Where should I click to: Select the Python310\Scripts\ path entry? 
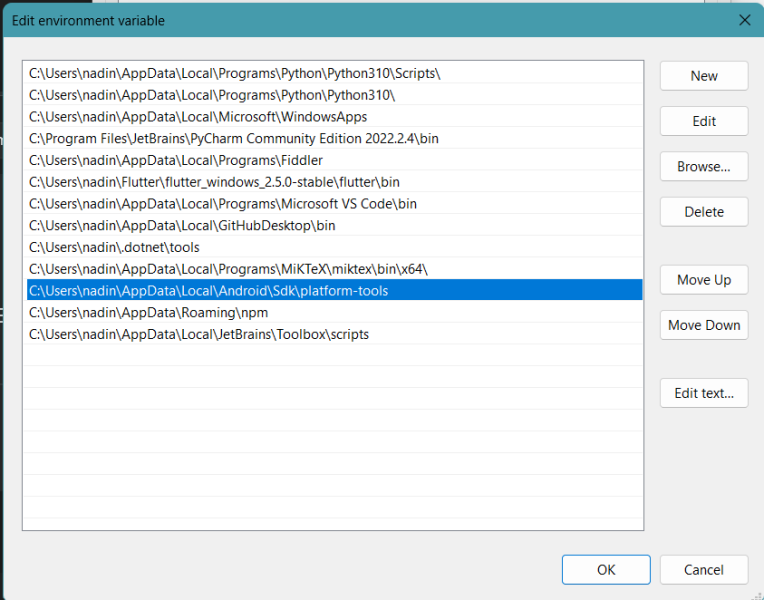(x=334, y=73)
